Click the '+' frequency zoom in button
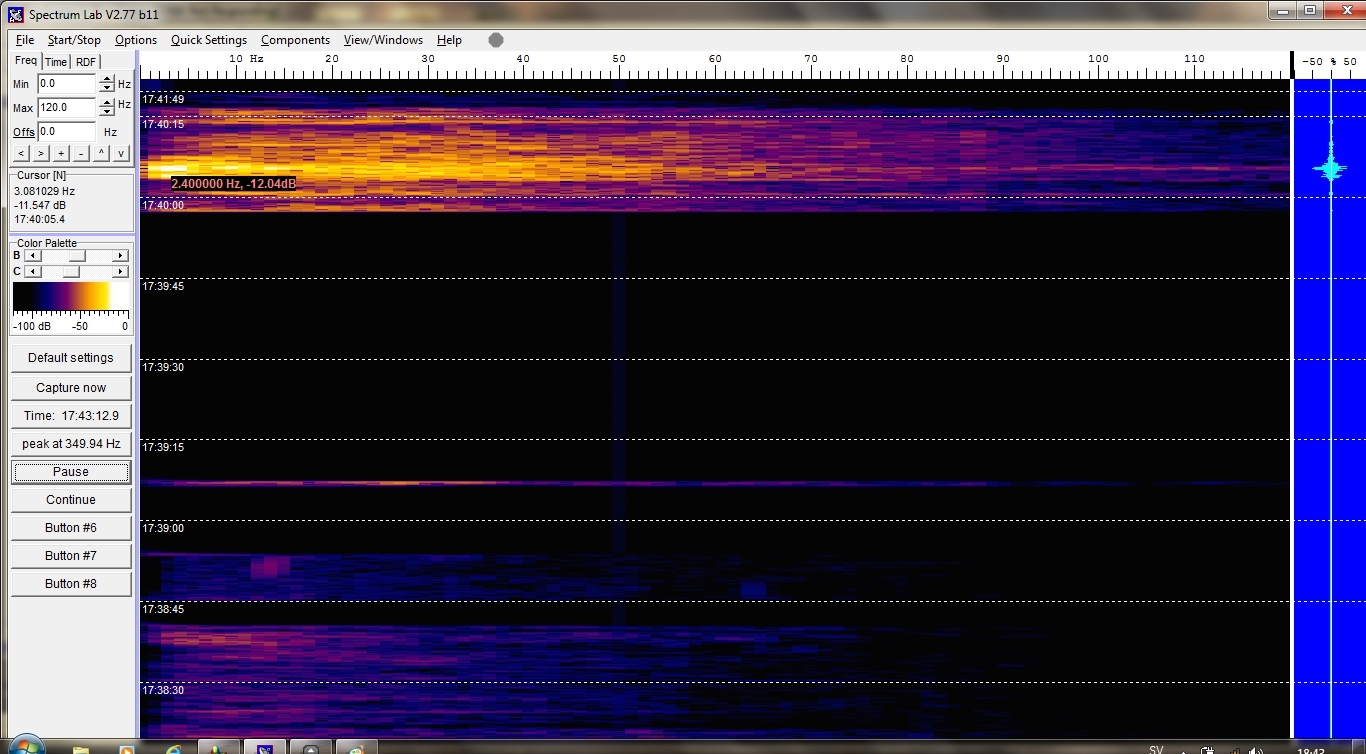Image resolution: width=1366 pixels, height=754 pixels. point(61,153)
